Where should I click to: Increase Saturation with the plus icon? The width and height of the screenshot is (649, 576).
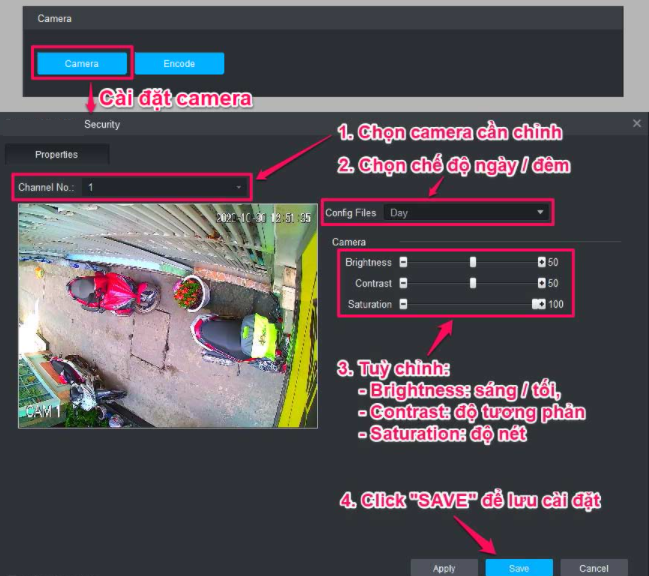pyautogui.click(x=540, y=304)
